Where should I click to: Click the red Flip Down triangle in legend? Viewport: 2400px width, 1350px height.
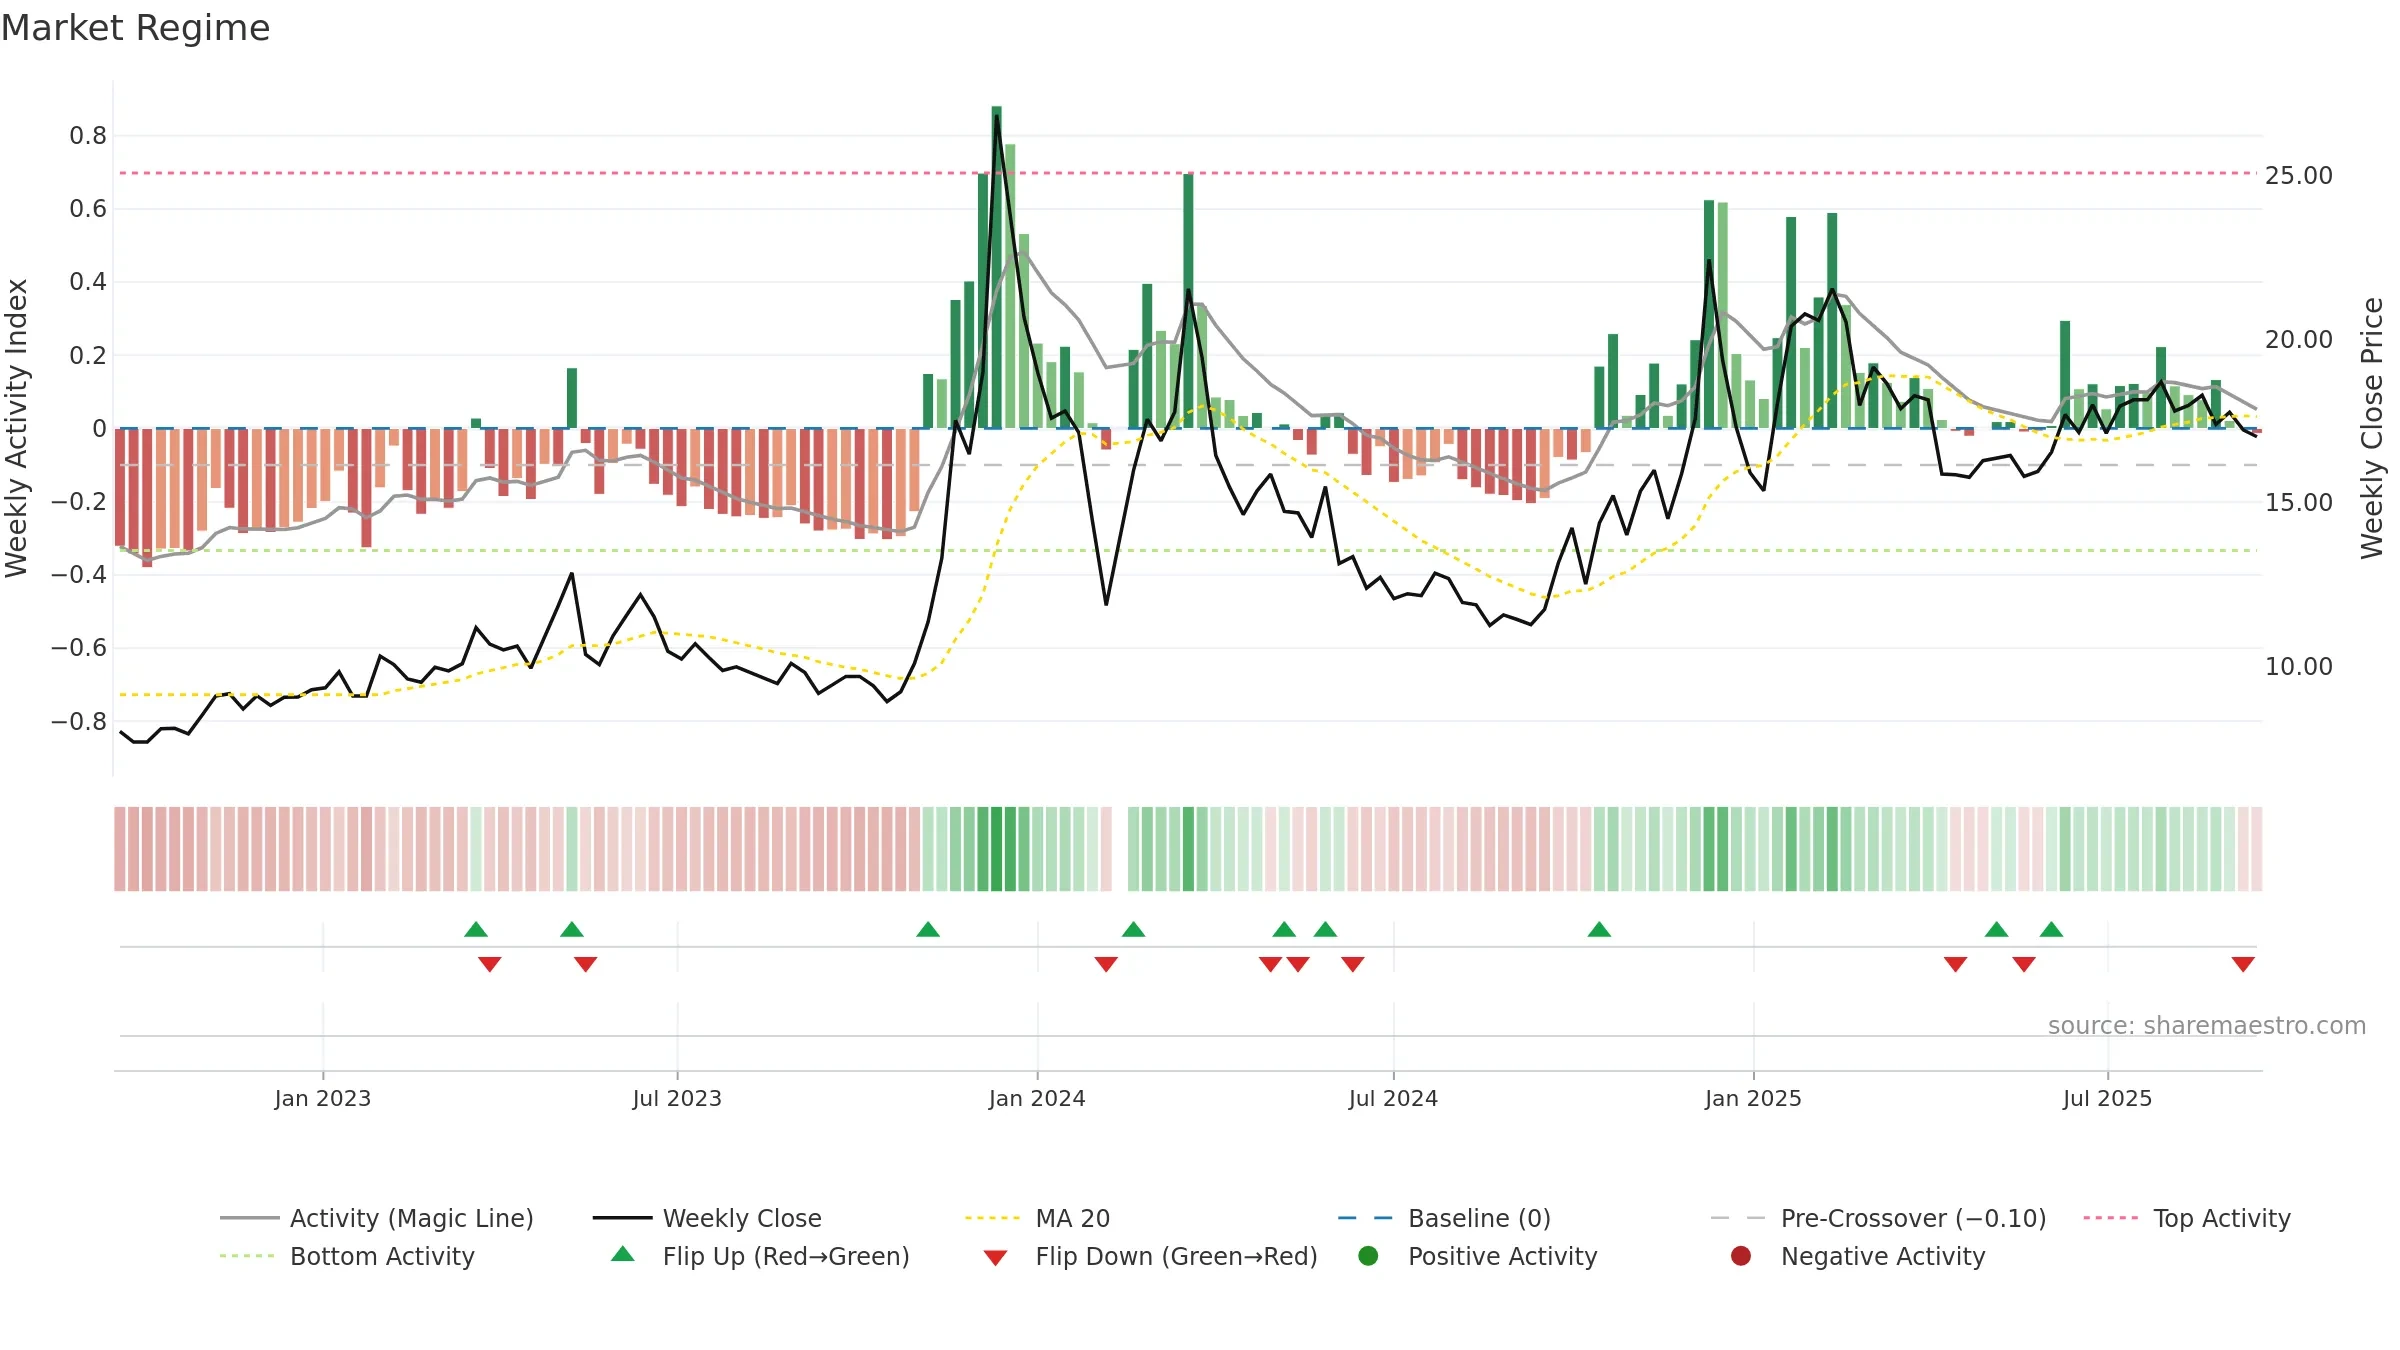click(x=995, y=1258)
